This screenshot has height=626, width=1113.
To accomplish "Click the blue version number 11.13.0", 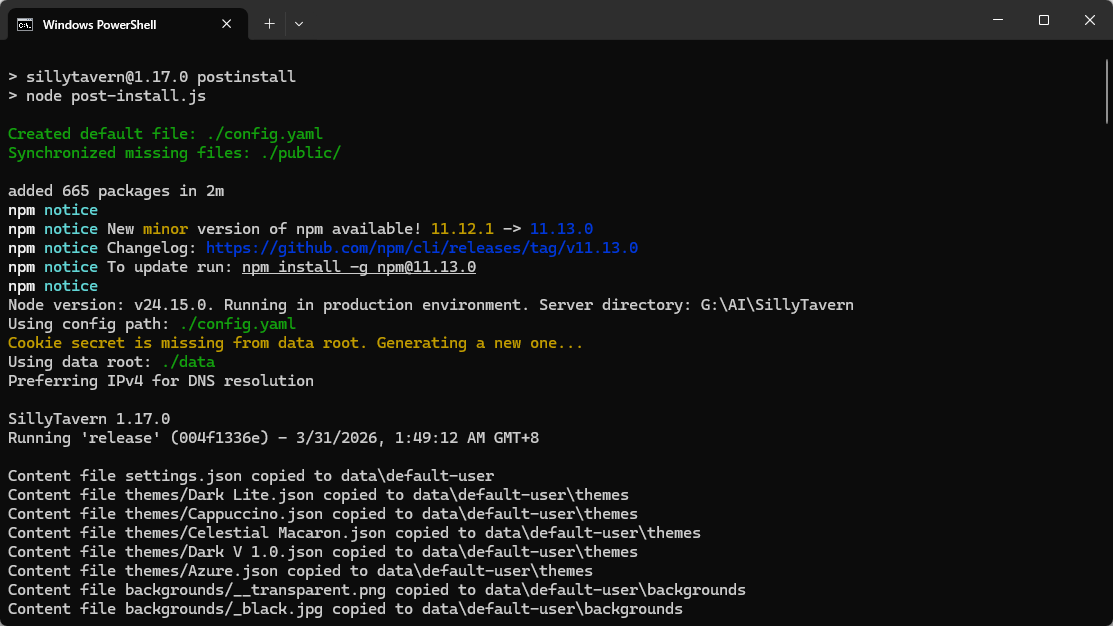I will 561,229.
